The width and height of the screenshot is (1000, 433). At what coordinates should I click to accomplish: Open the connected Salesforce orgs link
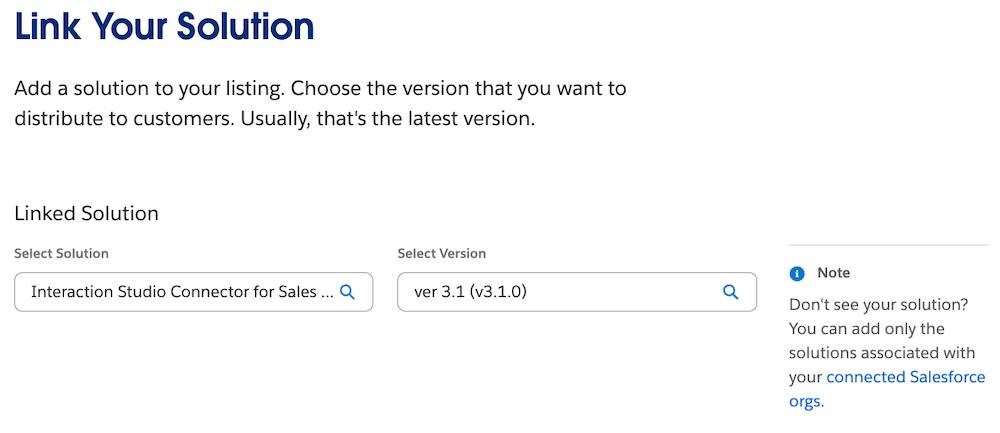tap(905, 377)
